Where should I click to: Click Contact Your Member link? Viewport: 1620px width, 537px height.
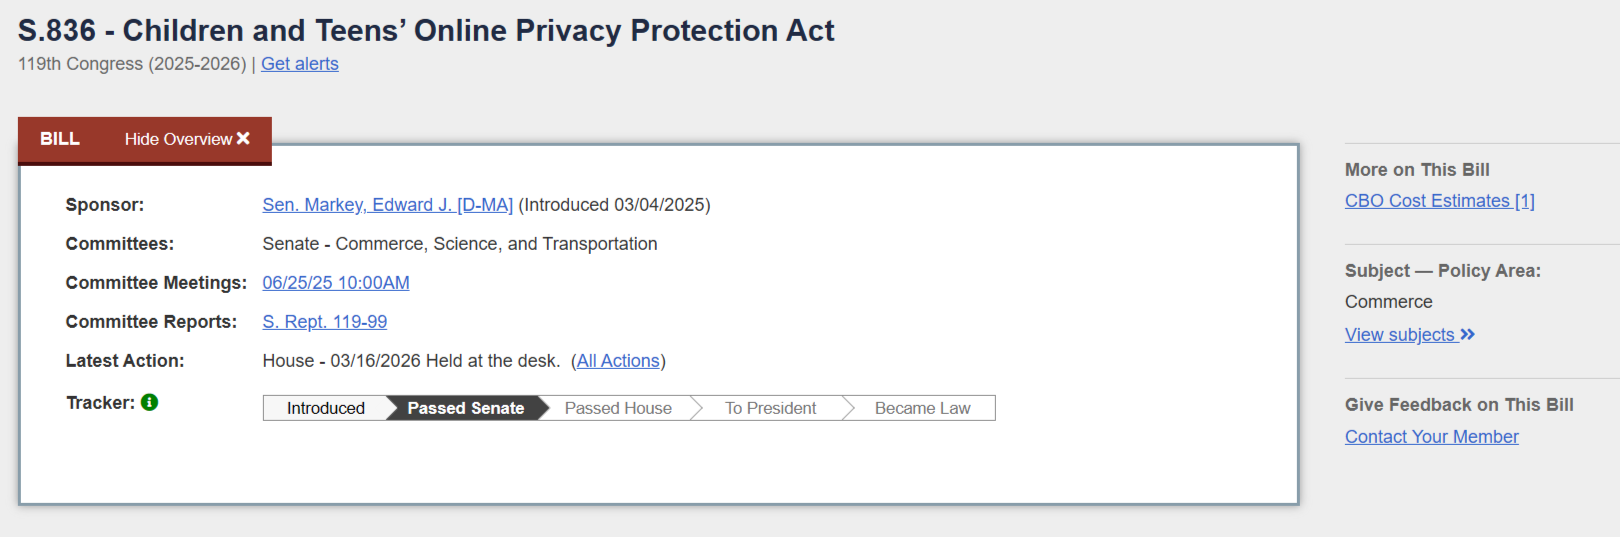tap(1432, 437)
